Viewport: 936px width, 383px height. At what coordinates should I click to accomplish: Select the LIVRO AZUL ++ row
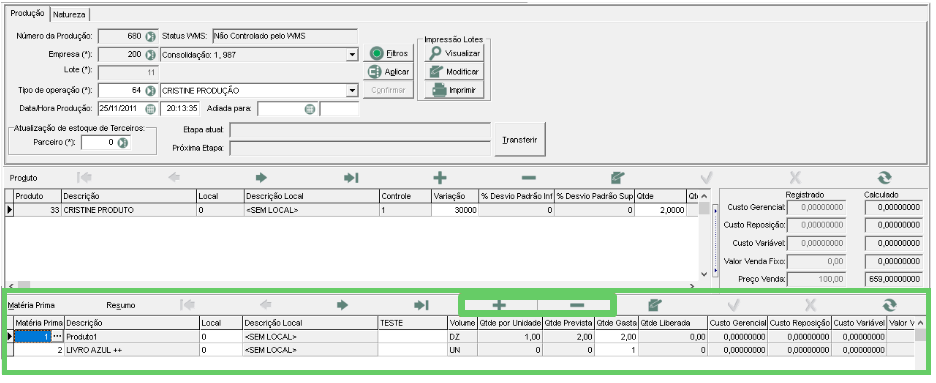click(x=460, y=350)
